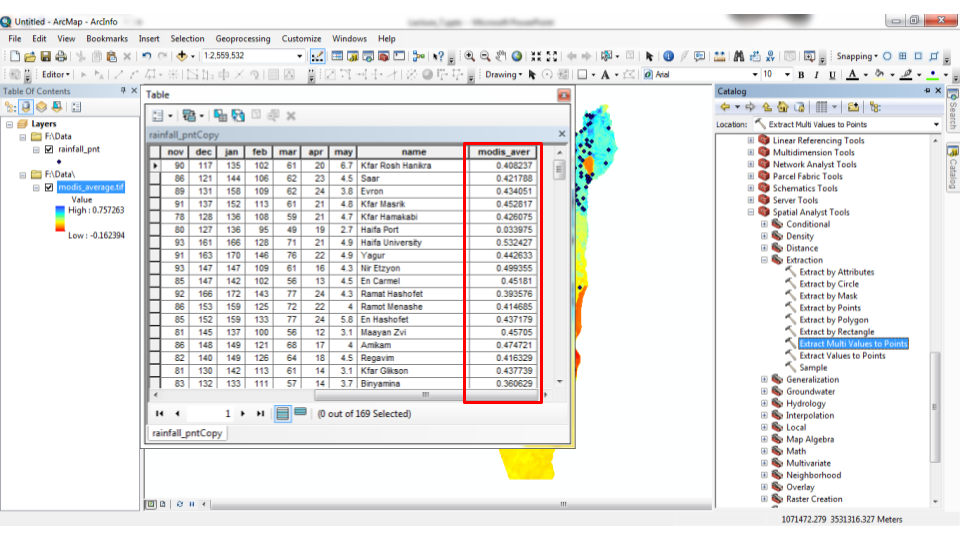
Task: Collapse the Extraction toolset
Action: (764, 260)
